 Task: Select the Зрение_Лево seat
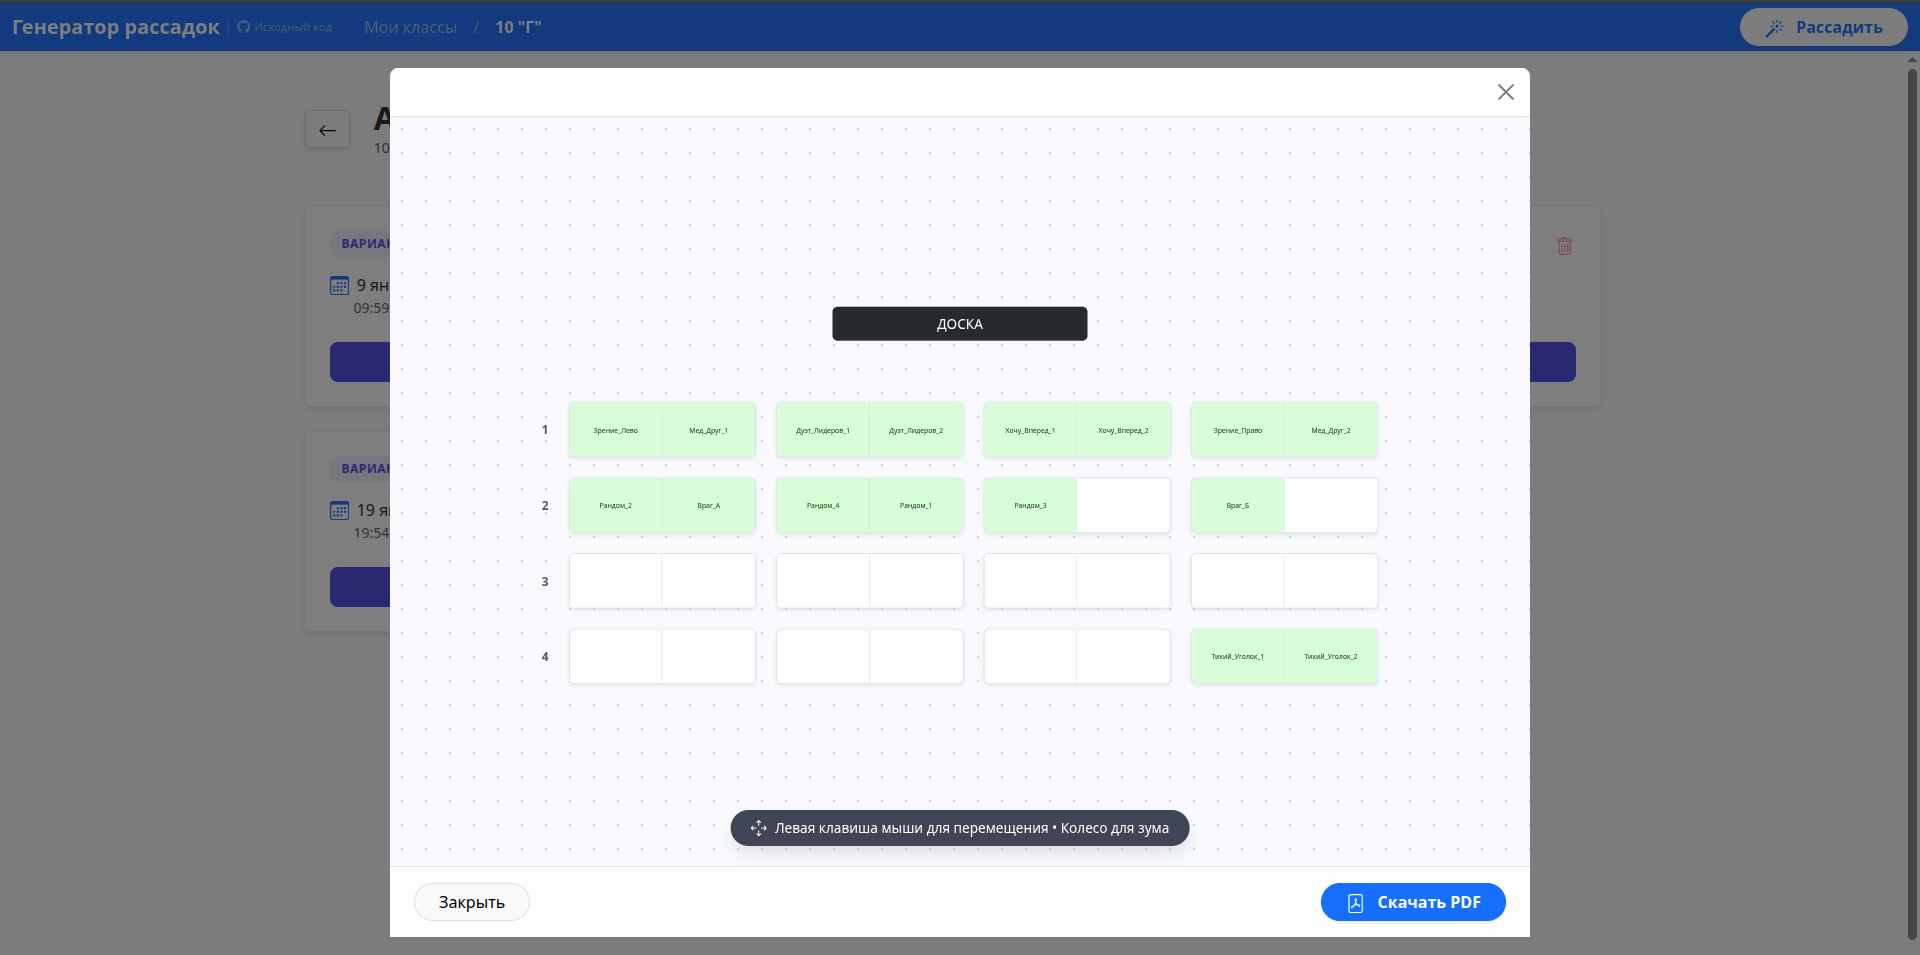[615, 430]
